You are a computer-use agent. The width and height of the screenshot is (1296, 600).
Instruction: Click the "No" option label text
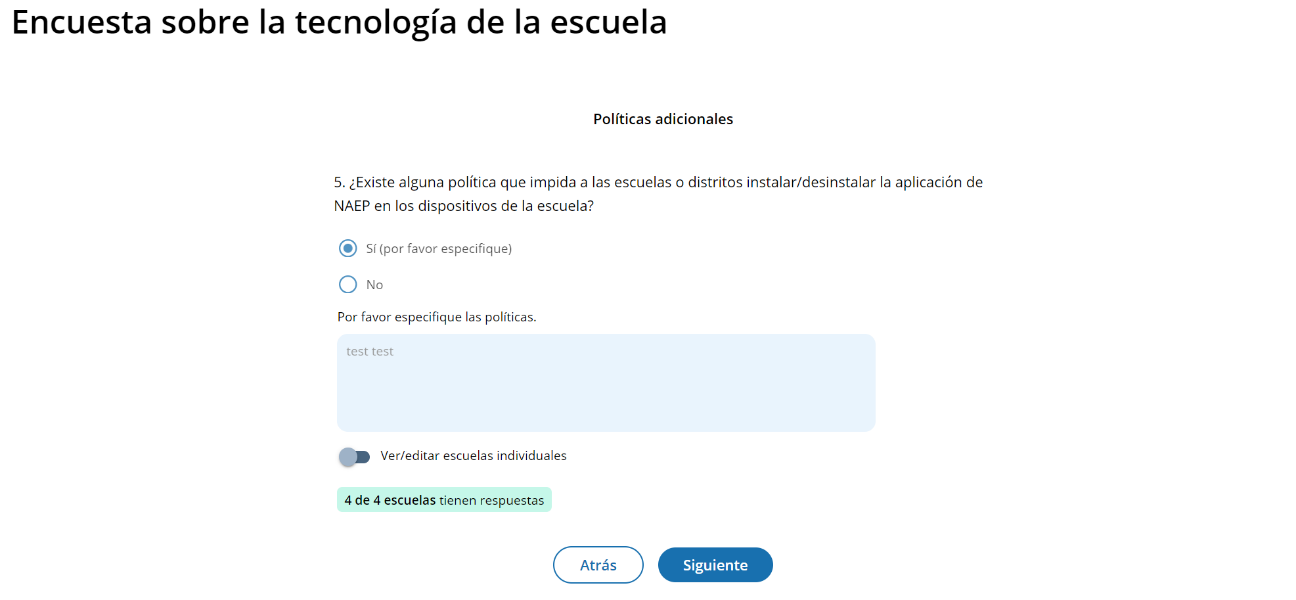point(375,285)
